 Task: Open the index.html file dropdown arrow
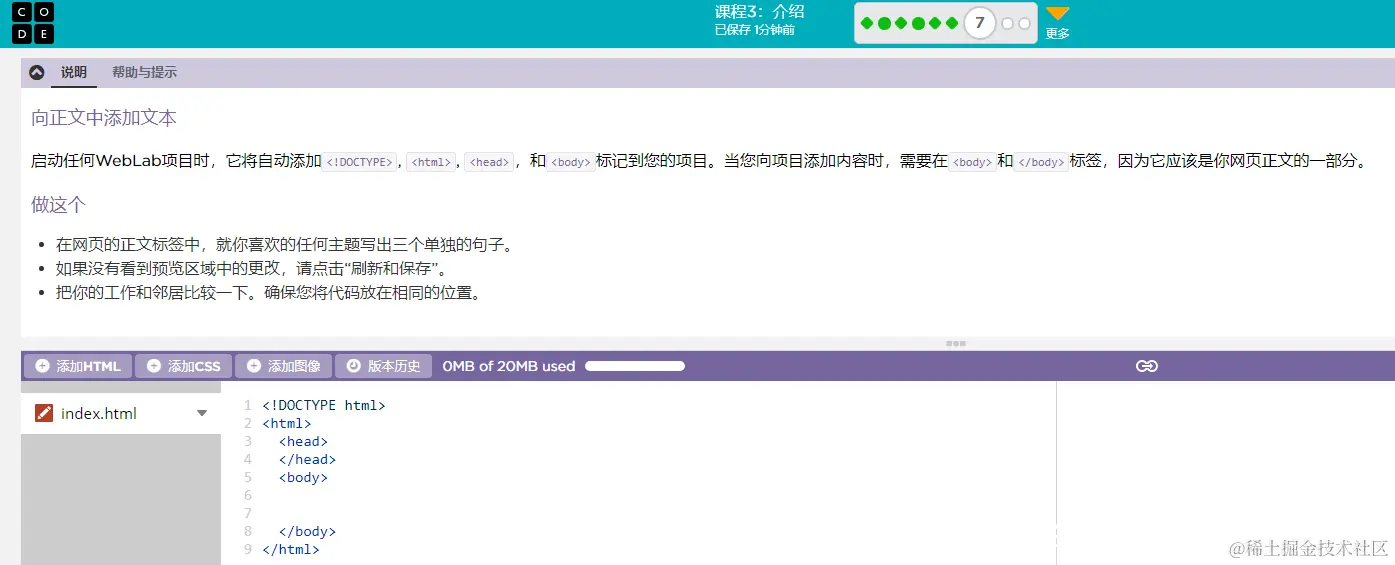202,413
